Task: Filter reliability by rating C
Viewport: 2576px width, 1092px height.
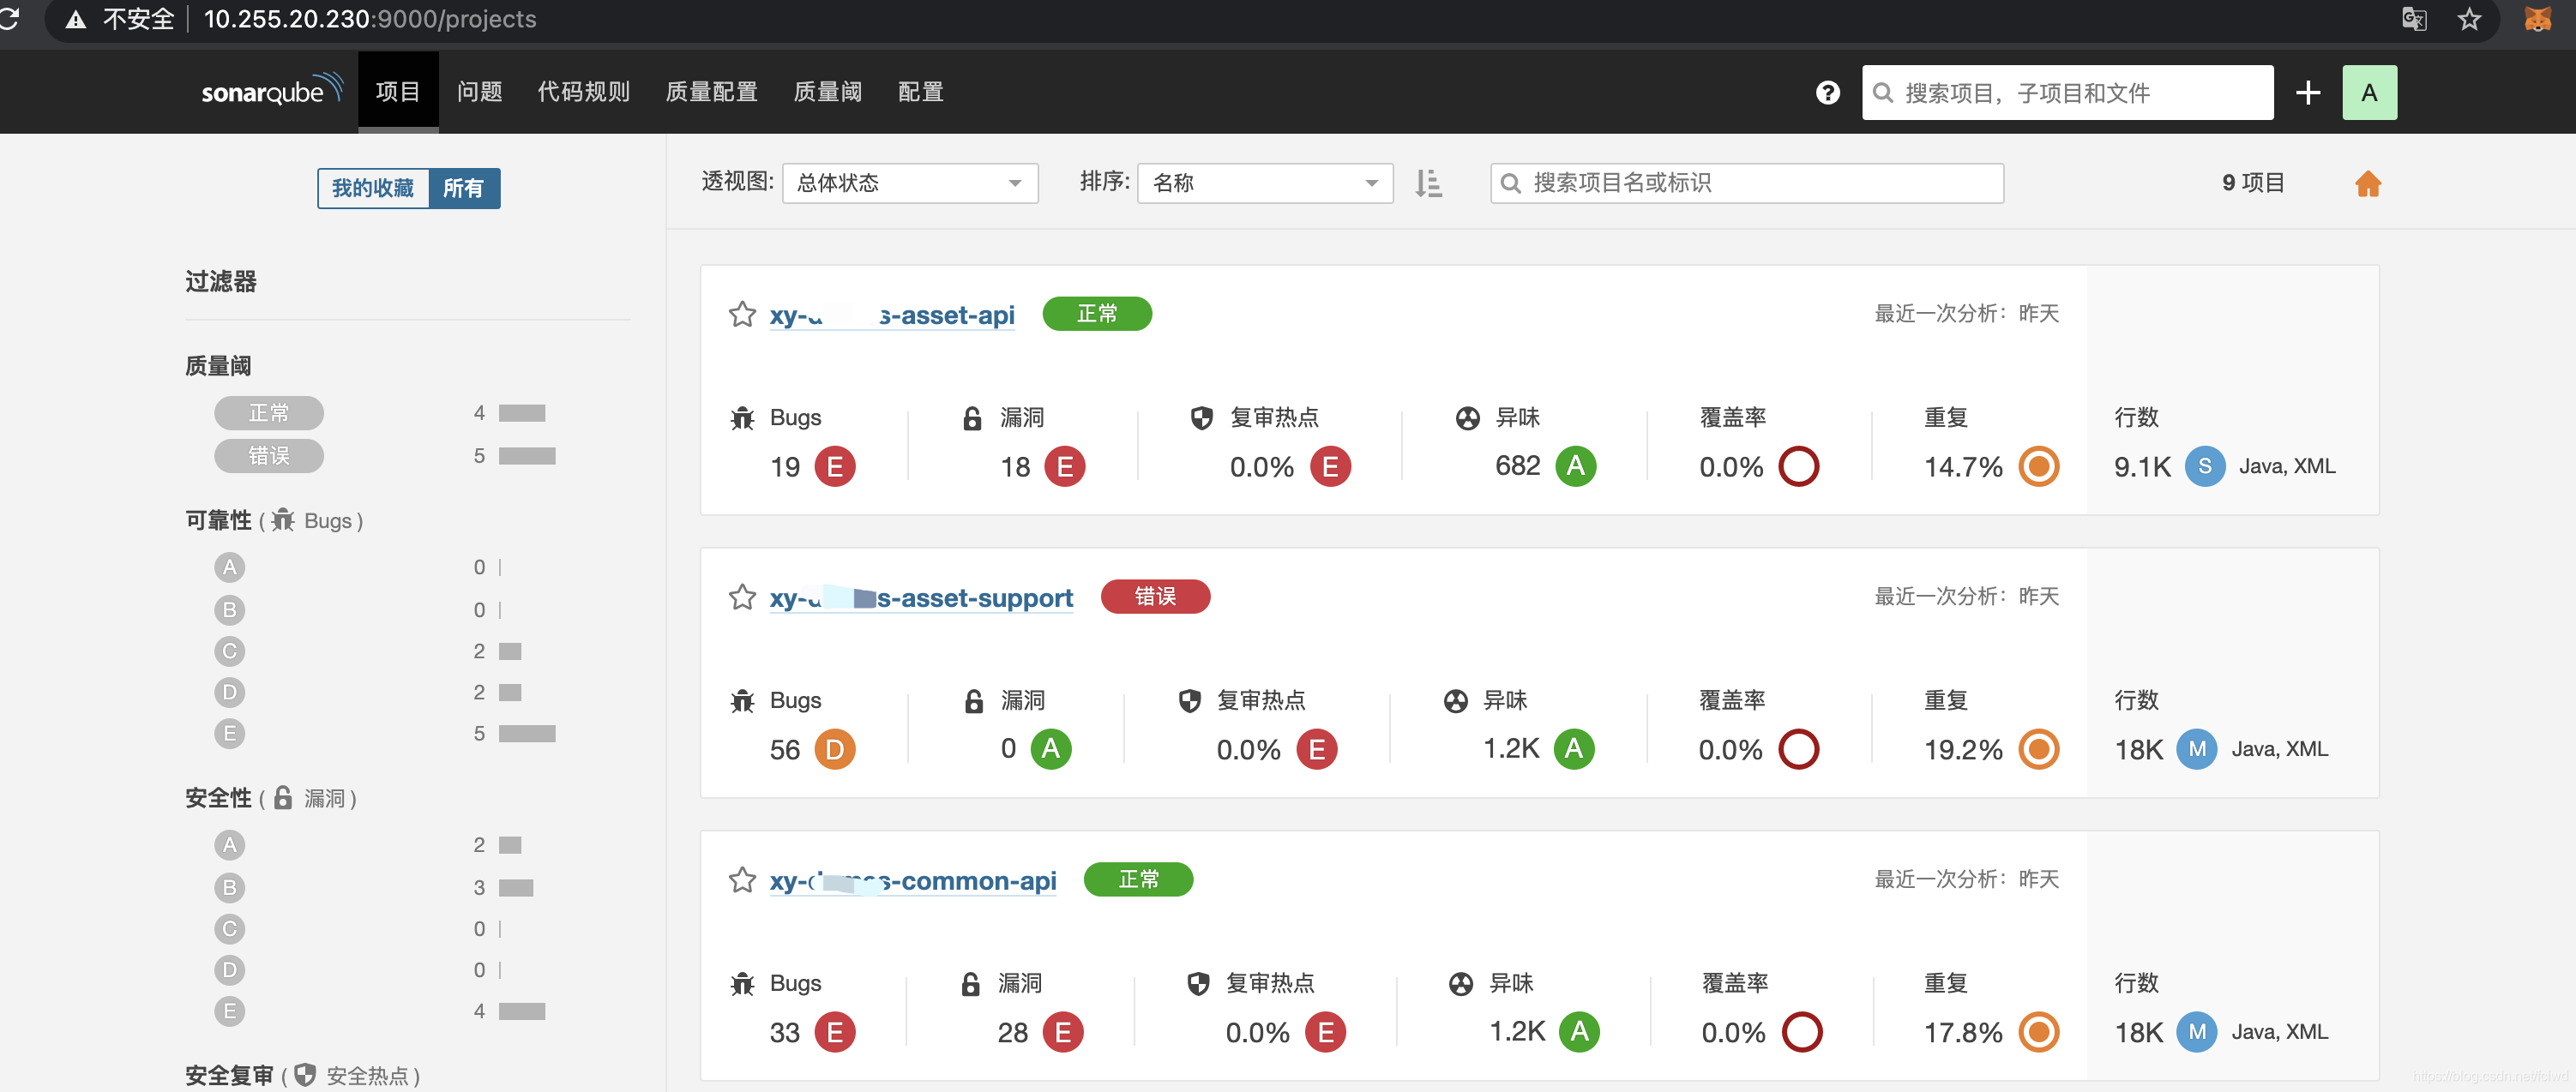Action: click(x=229, y=651)
